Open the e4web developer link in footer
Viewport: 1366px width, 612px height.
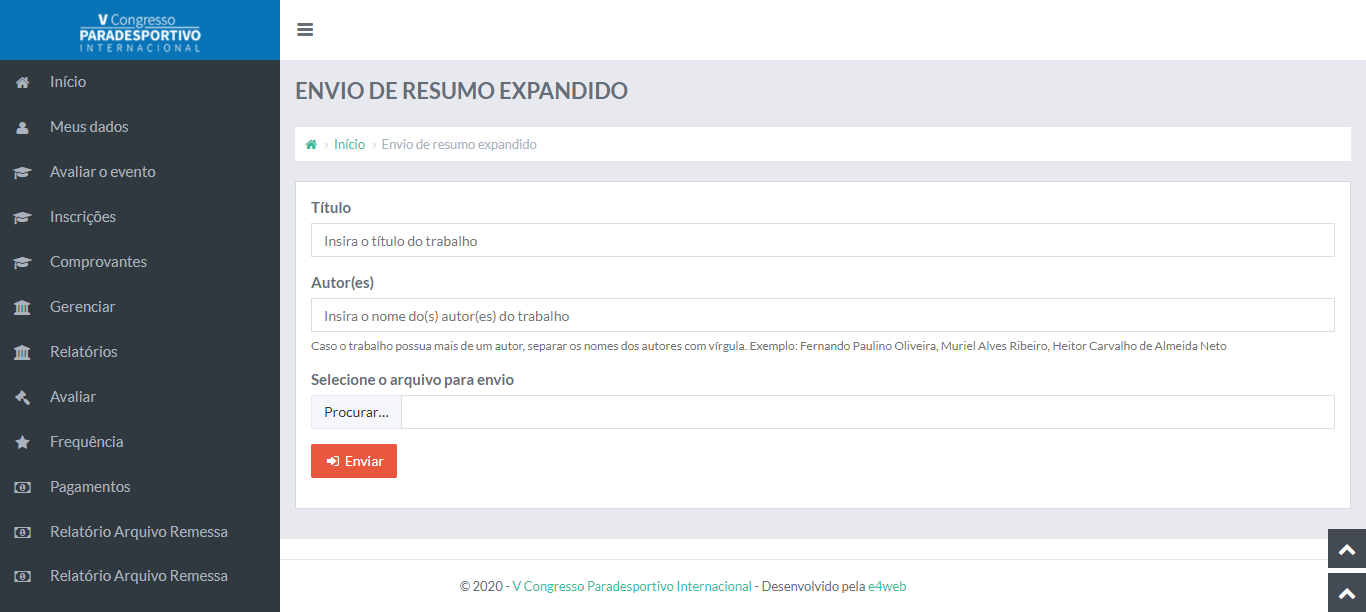point(887,587)
